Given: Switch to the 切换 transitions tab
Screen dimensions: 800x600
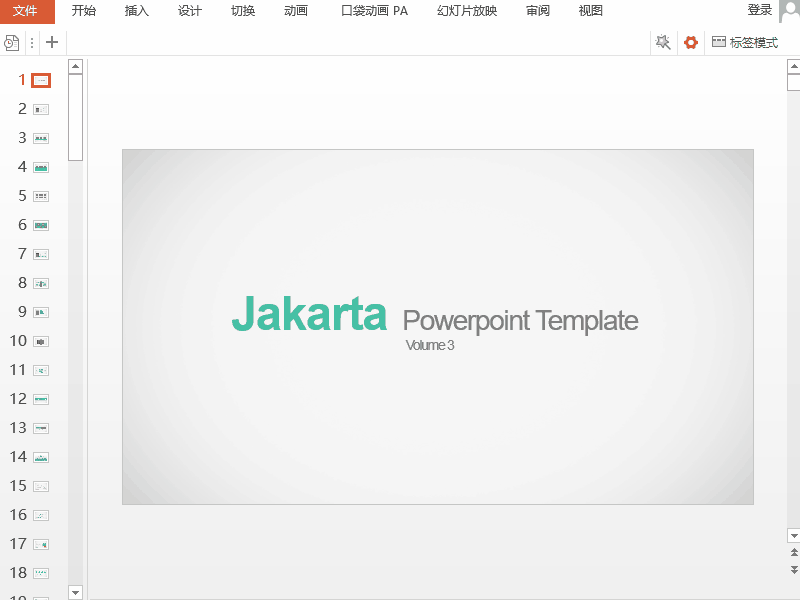Looking at the screenshot, I should coord(243,11).
